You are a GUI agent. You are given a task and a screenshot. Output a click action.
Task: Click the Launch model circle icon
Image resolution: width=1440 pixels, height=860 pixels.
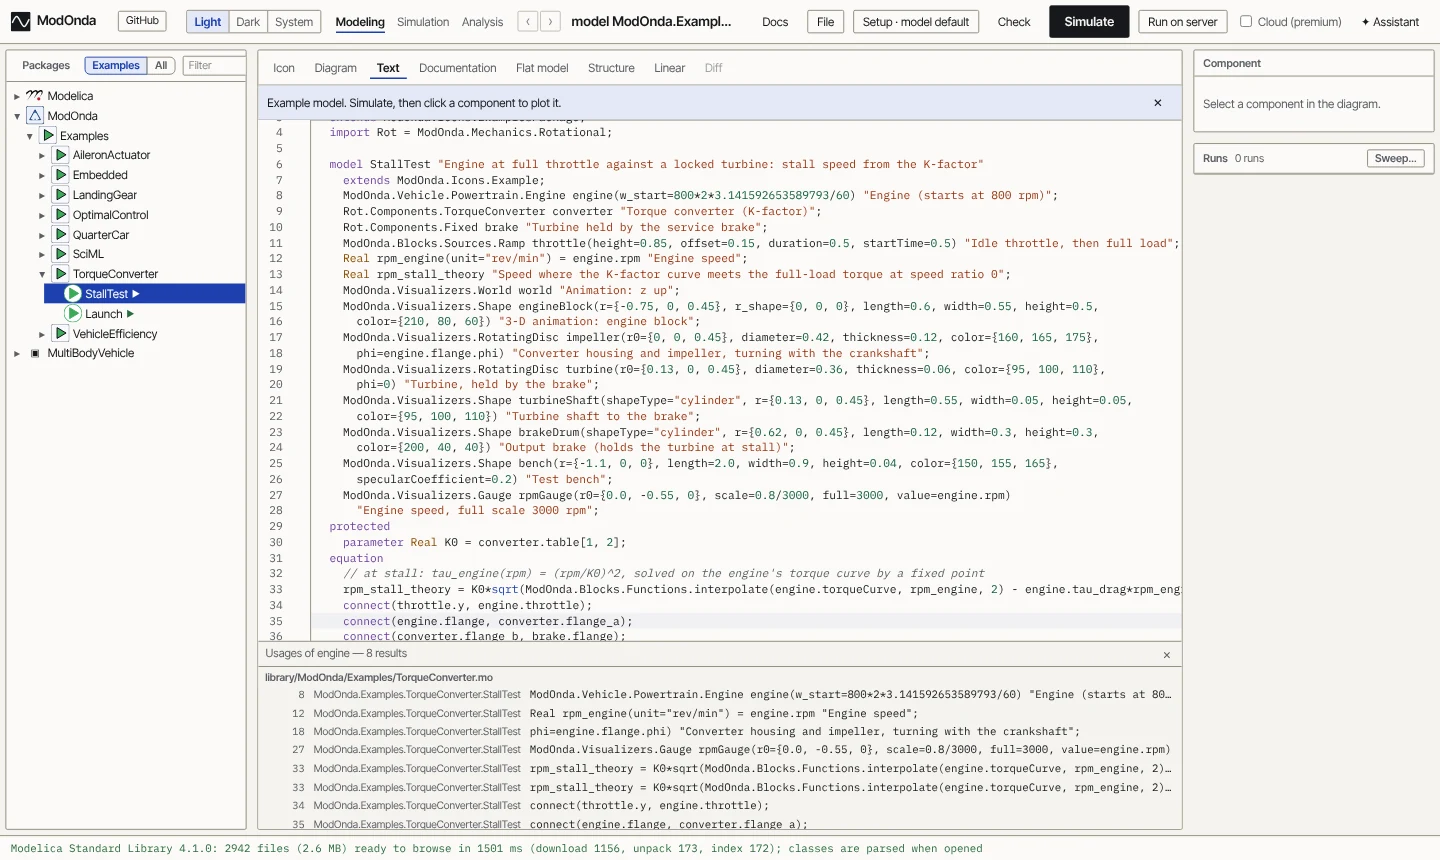pos(73,314)
